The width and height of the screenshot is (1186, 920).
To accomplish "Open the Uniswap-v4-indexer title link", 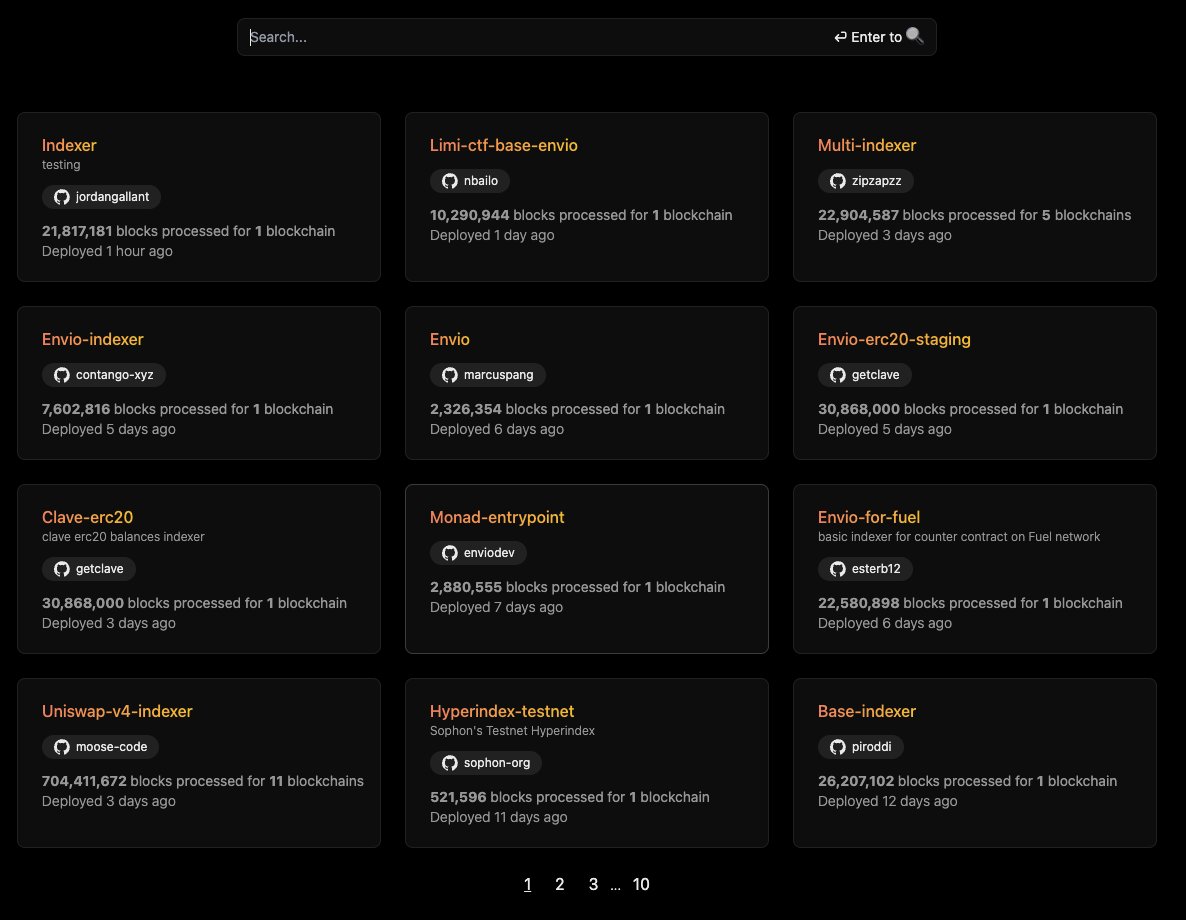I will point(117,711).
